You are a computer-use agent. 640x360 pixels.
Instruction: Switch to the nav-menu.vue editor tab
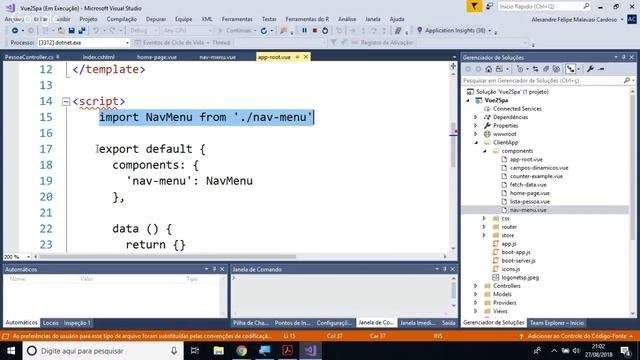click(218, 57)
